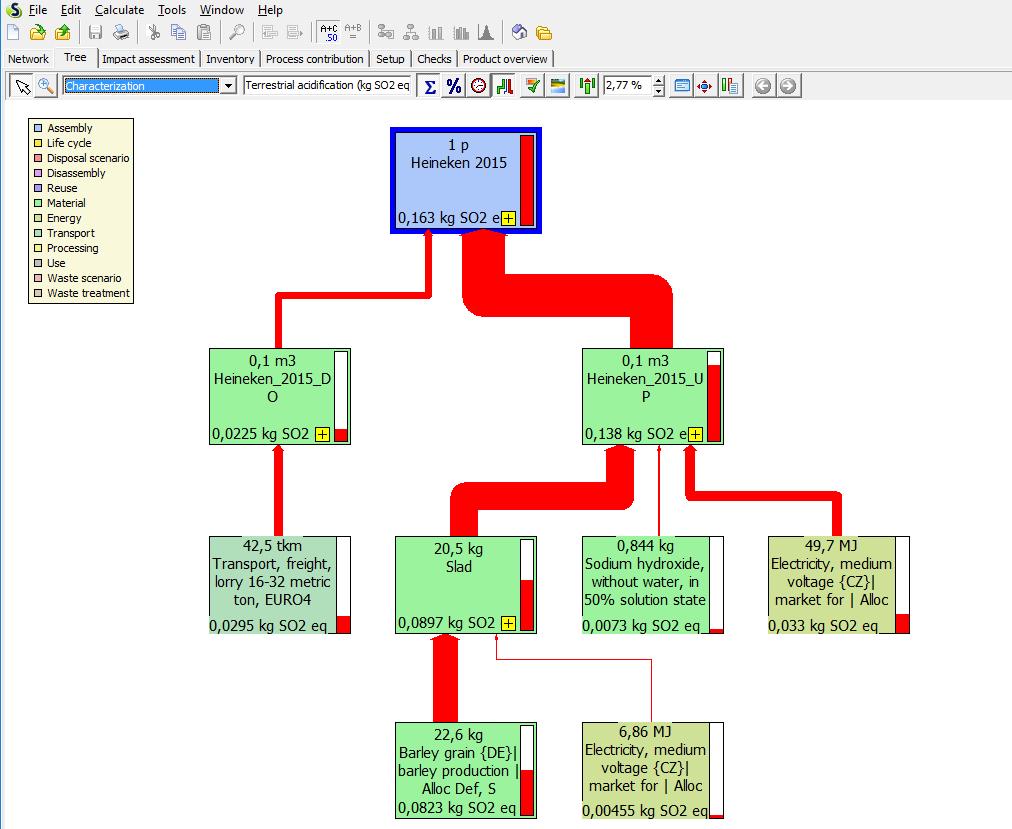Switch to the Inventory tab
This screenshot has height=829, width=1012.
230,59
